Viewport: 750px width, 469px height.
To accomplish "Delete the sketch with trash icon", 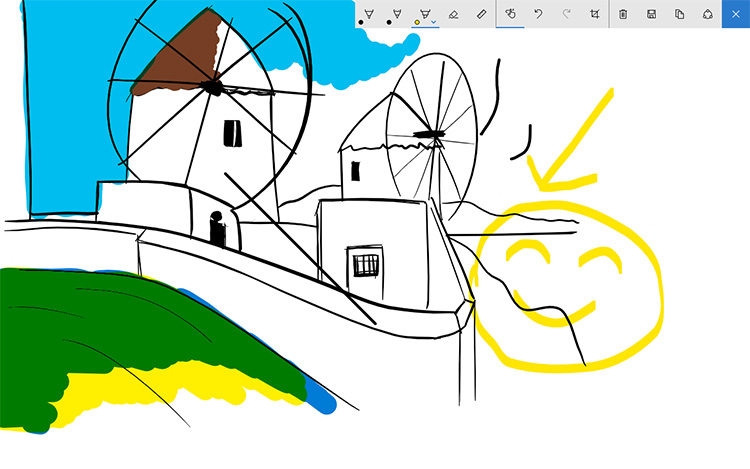I will 623,14.
